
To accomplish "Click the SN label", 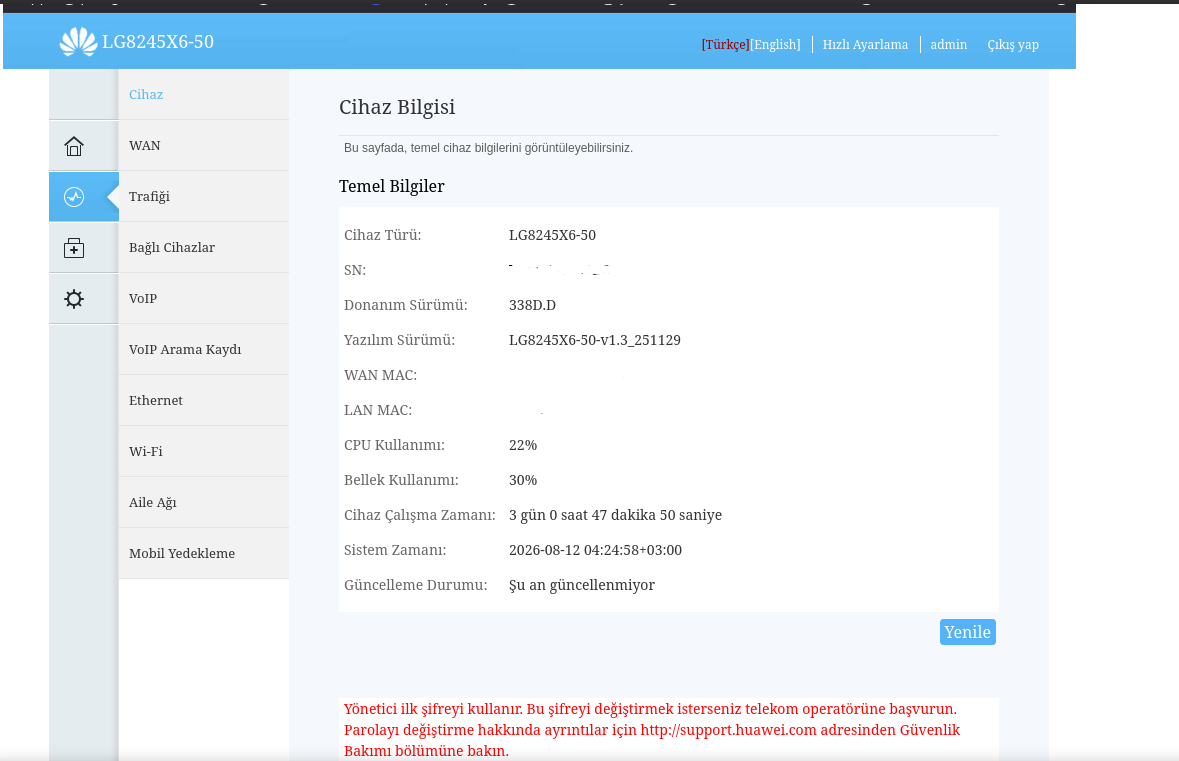I will click(355, 271).
